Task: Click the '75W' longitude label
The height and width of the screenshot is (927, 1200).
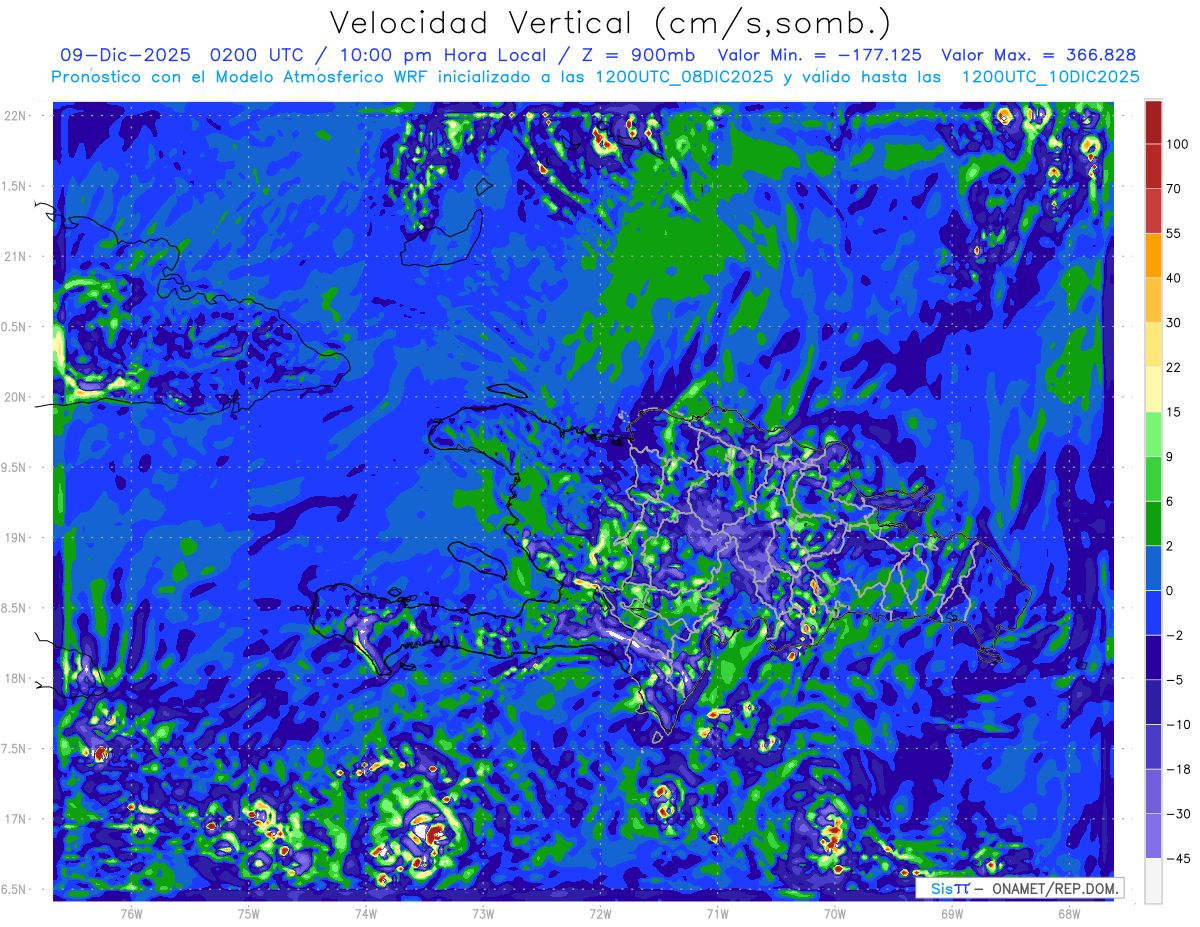Action: tap(249, 913)
